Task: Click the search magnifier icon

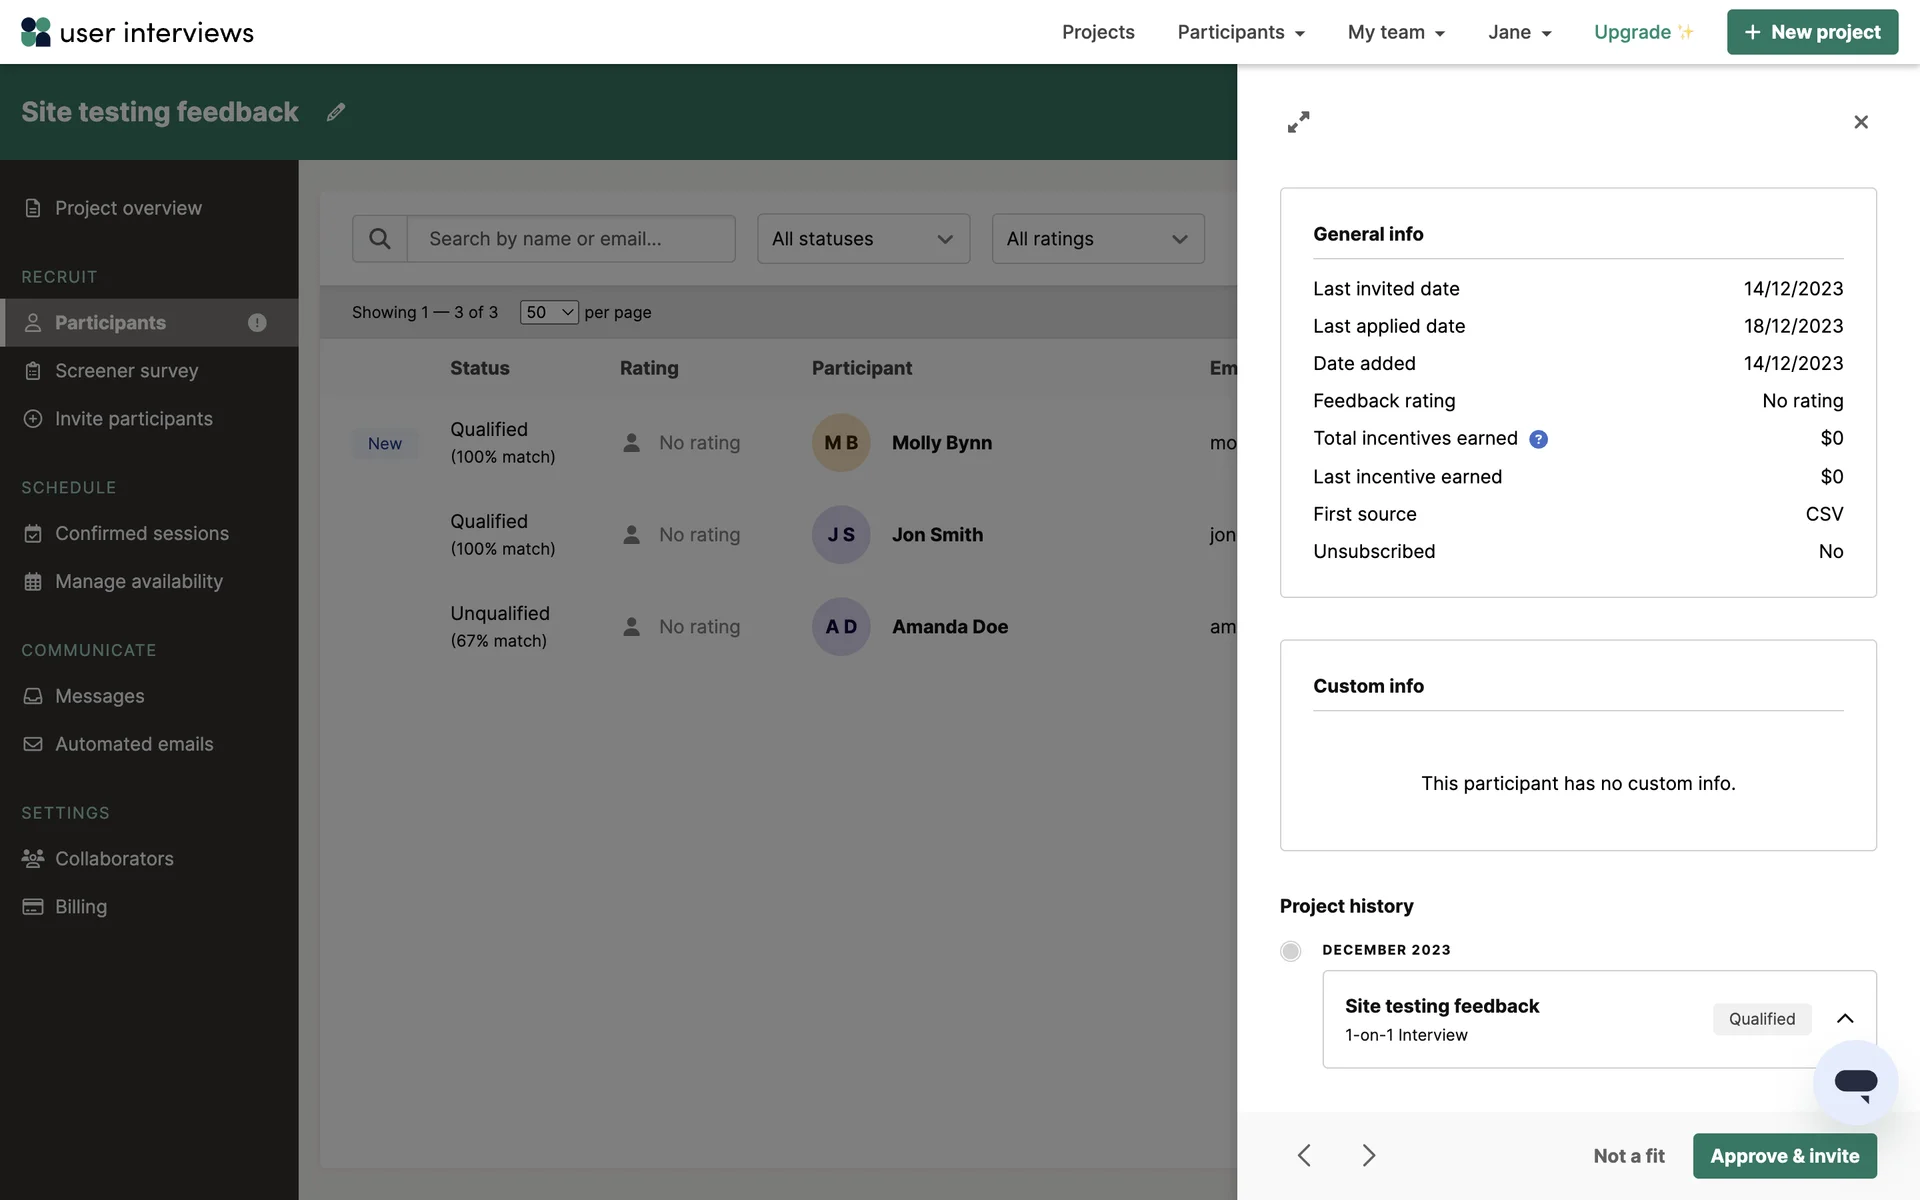Action: tap(380, 239)
